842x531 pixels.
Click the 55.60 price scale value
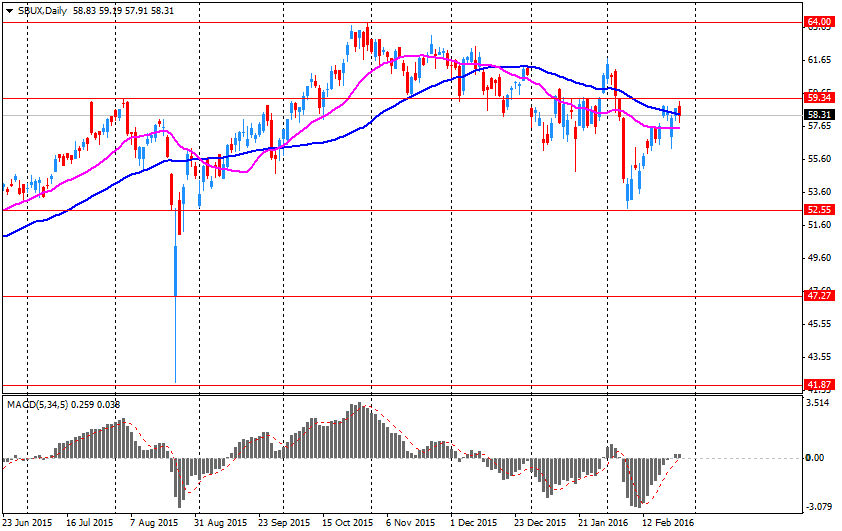pos(819,159)
